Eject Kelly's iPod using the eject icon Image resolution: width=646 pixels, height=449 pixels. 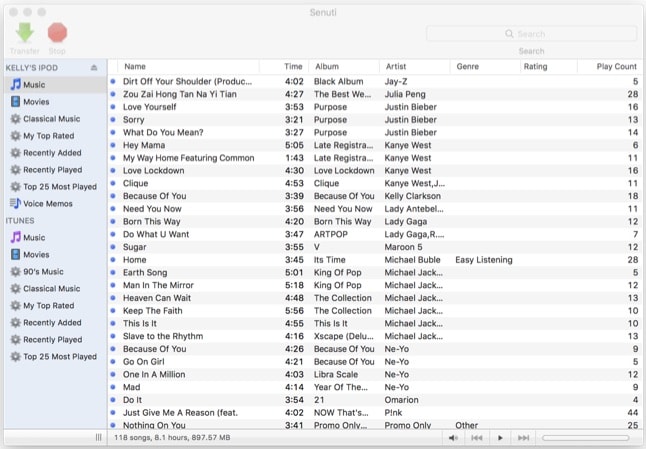(x=94, y=68)
